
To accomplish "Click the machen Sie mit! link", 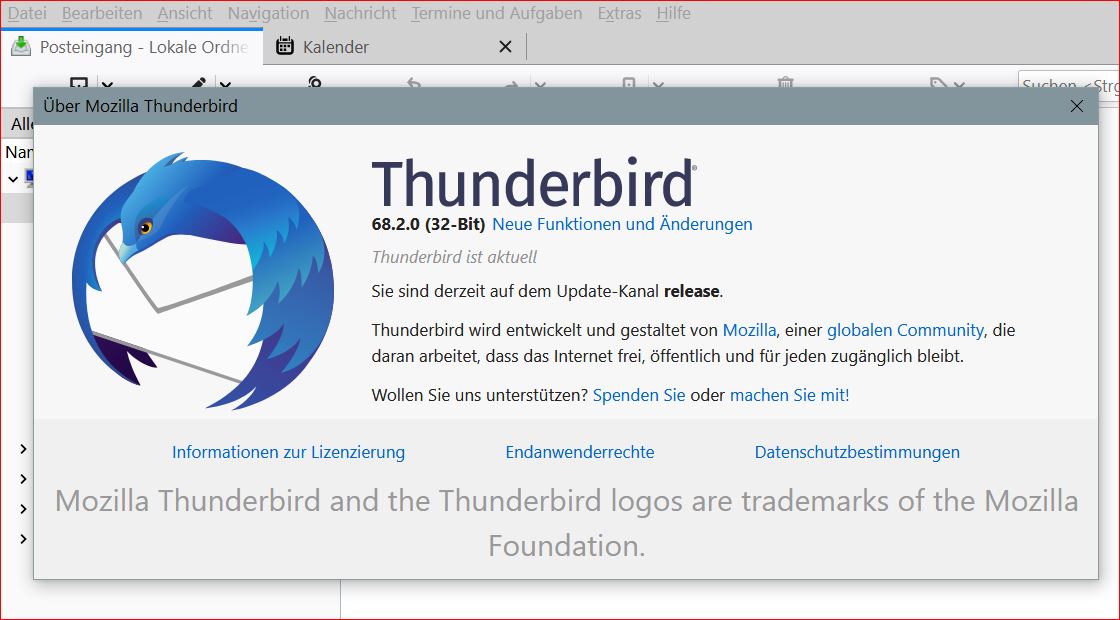I will point(789,395).
